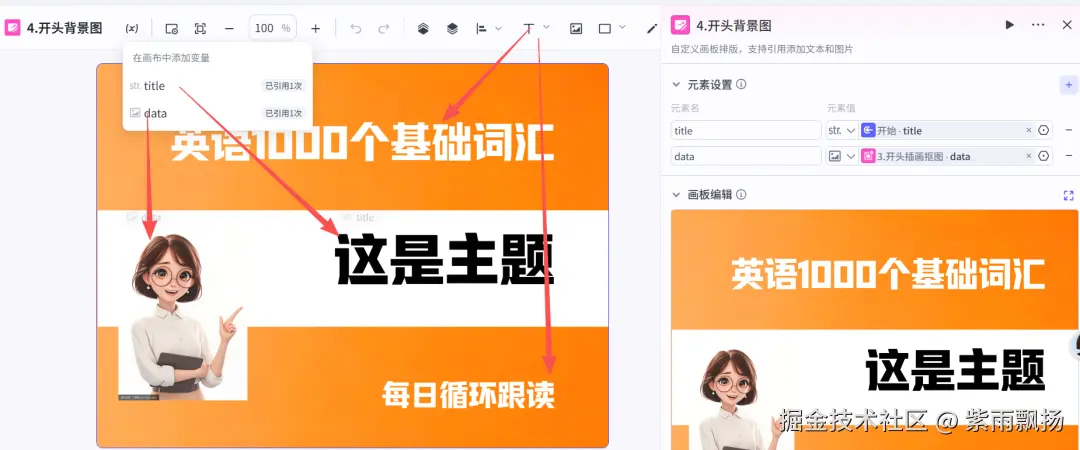Click the title element name field
The width and height of the screenshot is (1080, 450).
(x=746, y=130)
